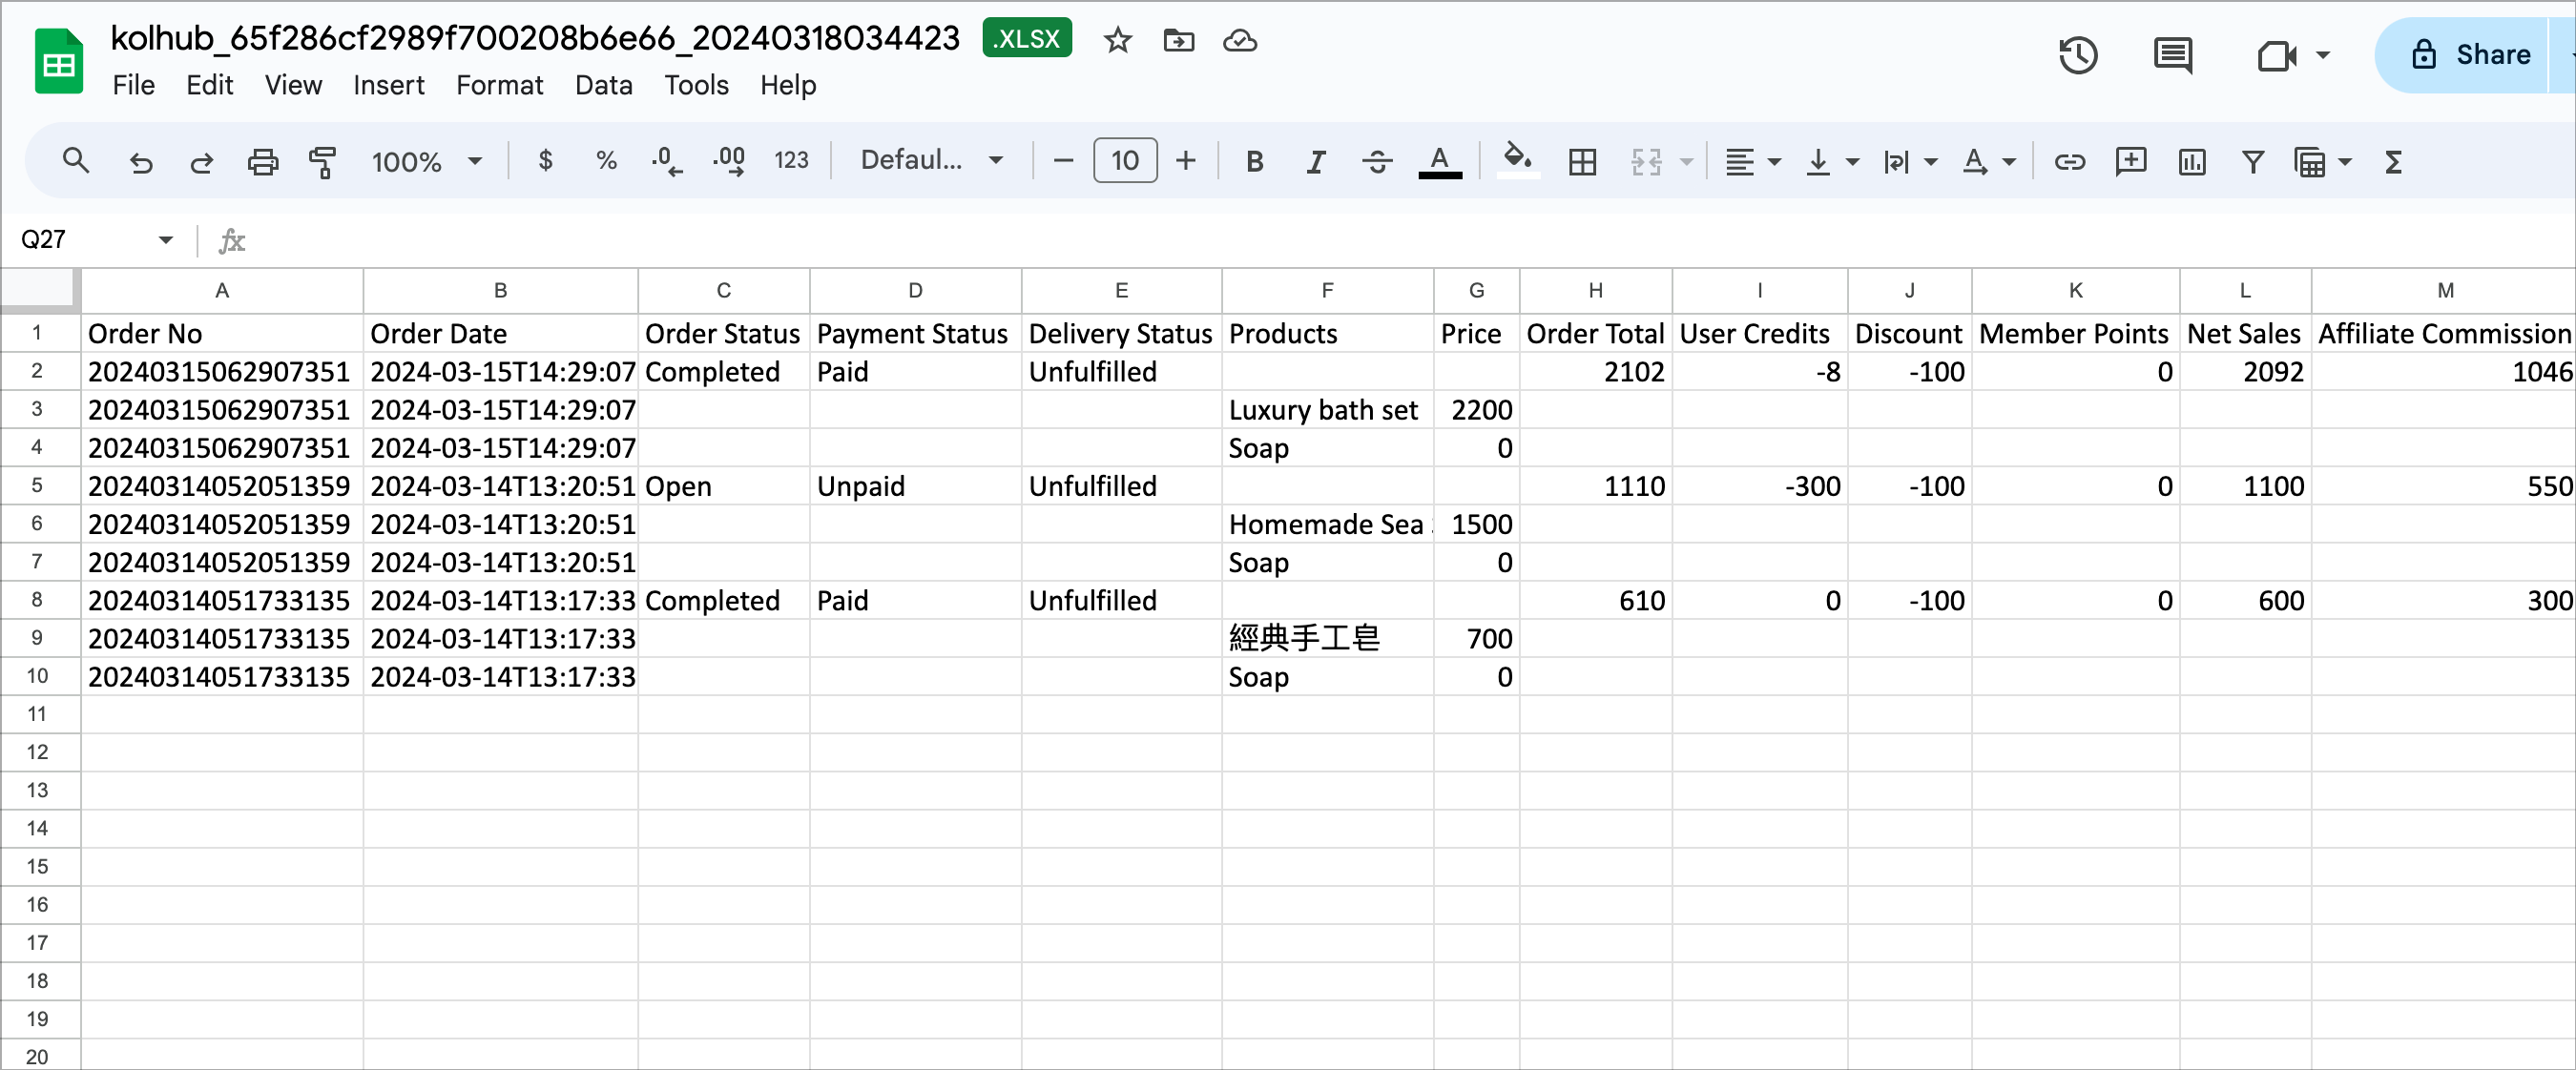Undo the last action
Image resolution: width=2576 pixels, height=1070 pixels.
click(141, 161)
